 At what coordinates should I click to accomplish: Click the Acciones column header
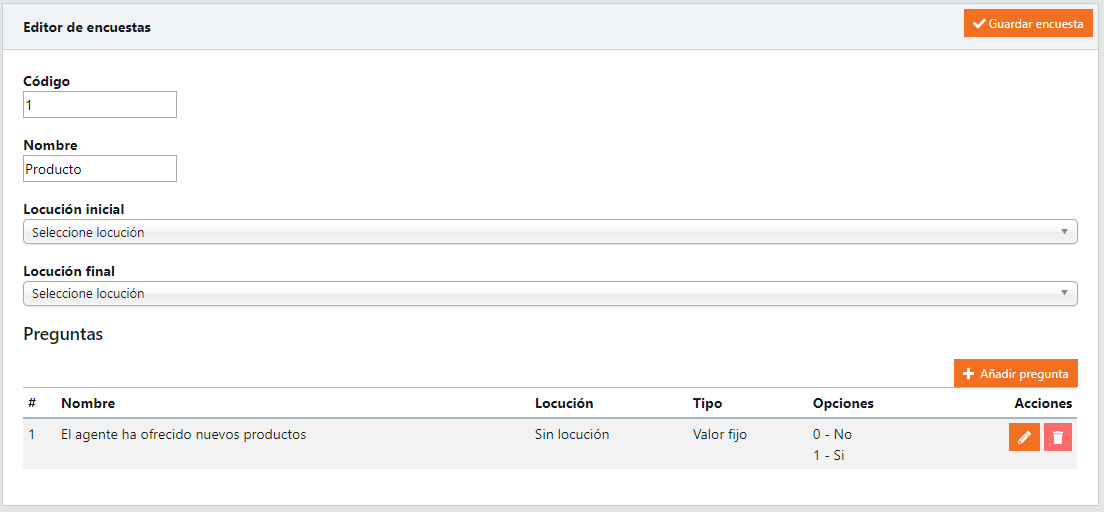click(x=1043, y=403)
